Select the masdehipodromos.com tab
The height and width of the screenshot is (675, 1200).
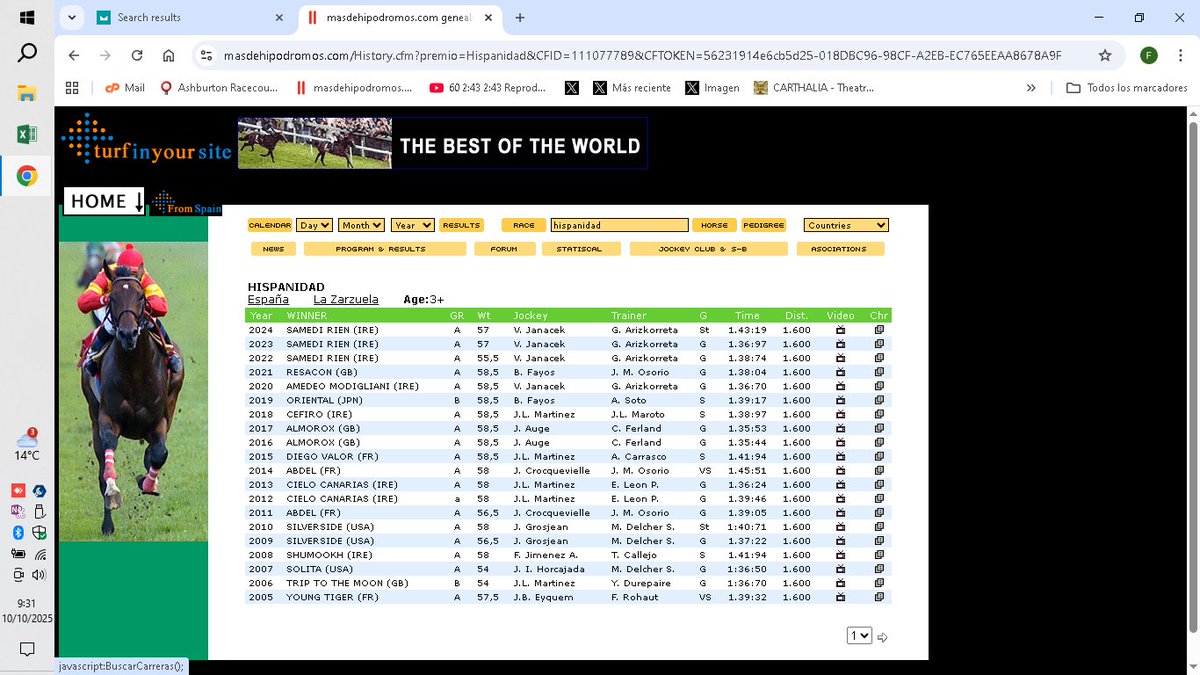click(400, 17)
